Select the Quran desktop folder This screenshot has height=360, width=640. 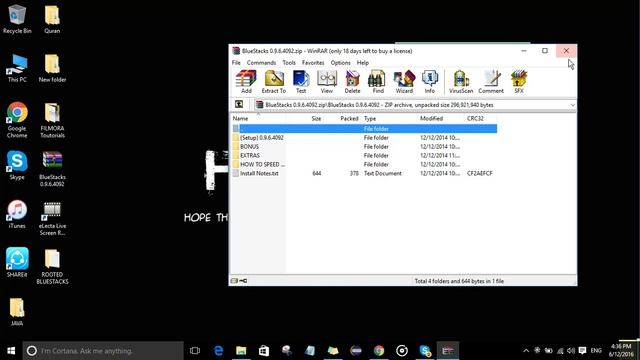(52, 19)
